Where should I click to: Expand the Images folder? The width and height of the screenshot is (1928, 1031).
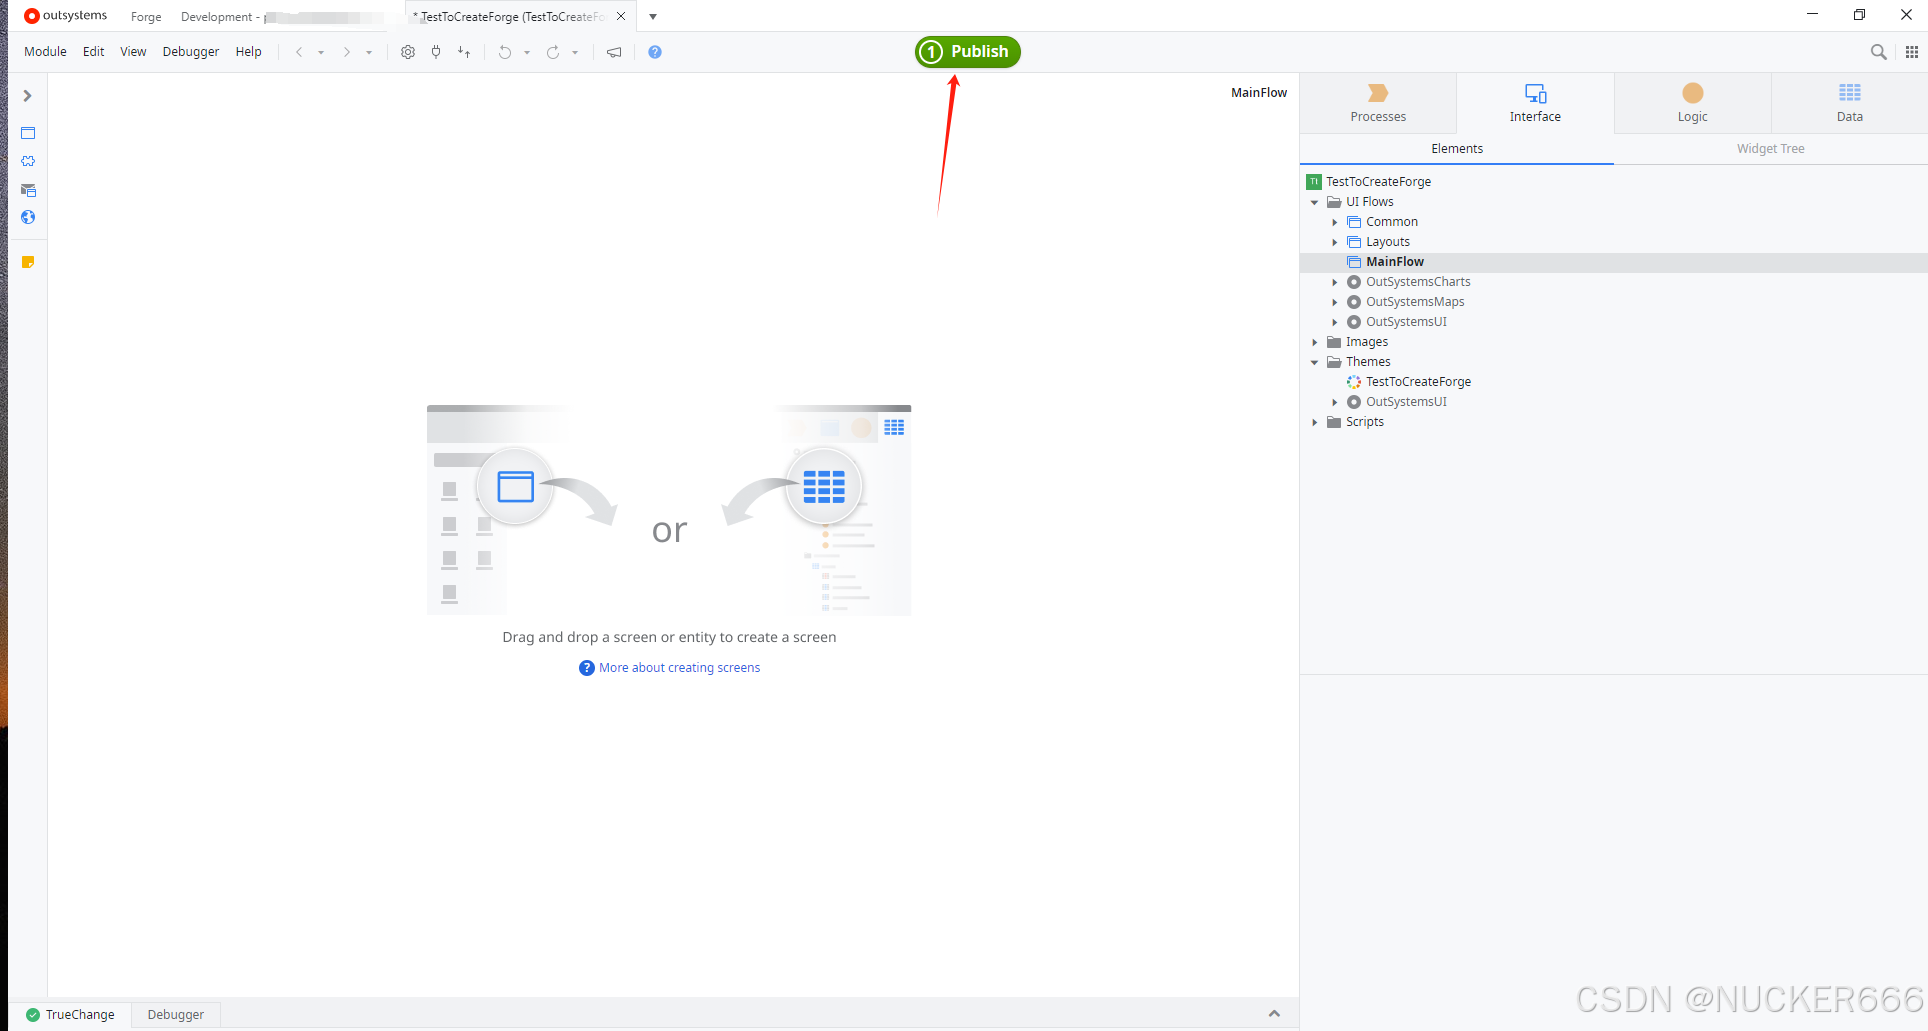1314,342
